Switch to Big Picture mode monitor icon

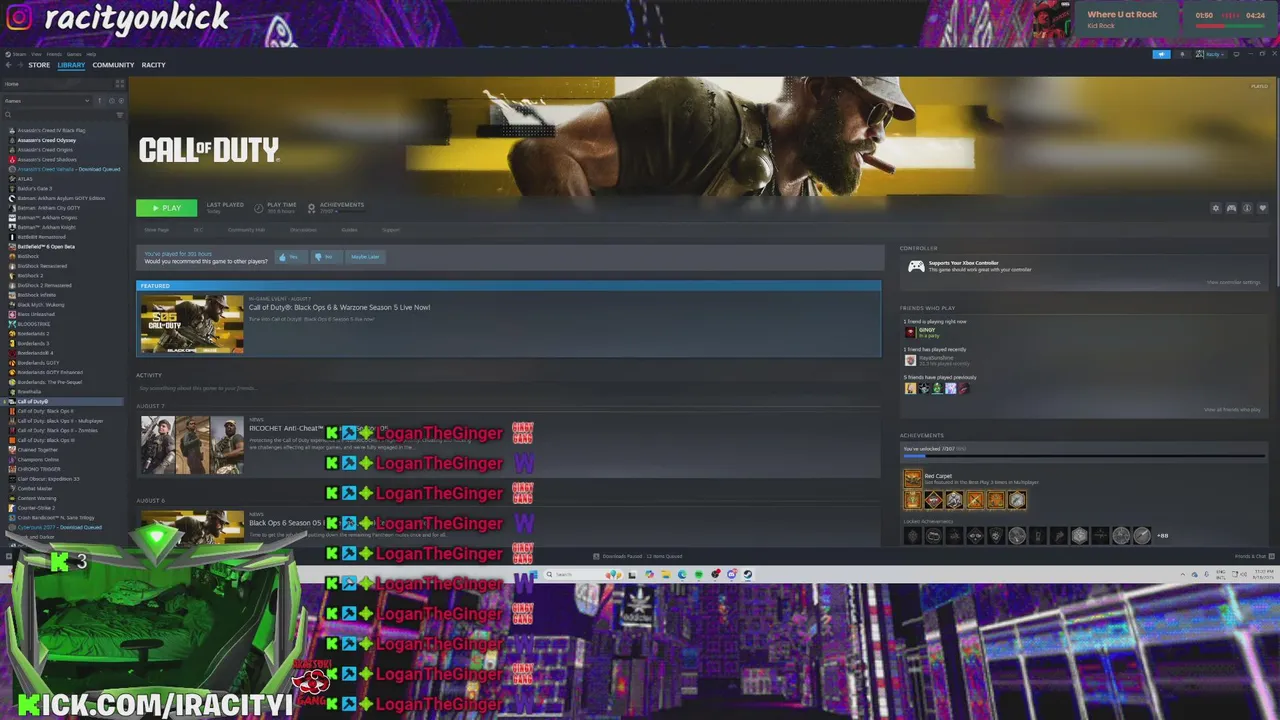1237,54
